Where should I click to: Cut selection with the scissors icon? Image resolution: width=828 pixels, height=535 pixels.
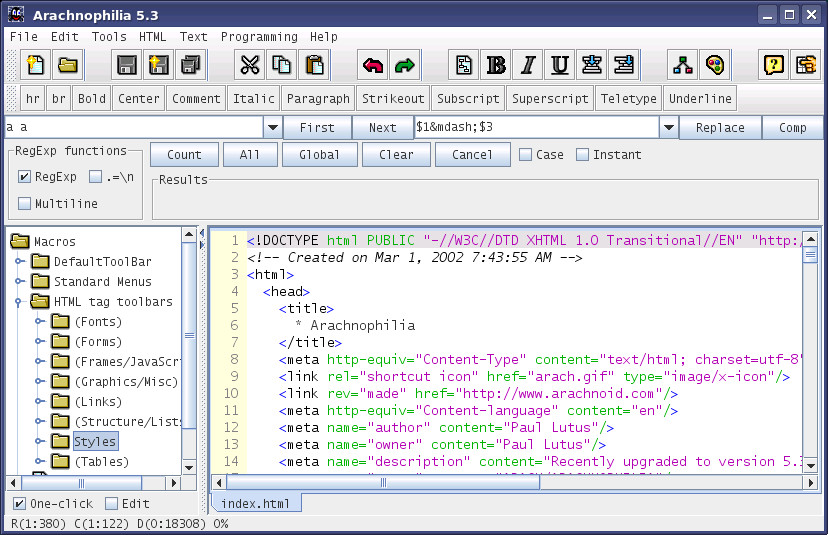250,65
